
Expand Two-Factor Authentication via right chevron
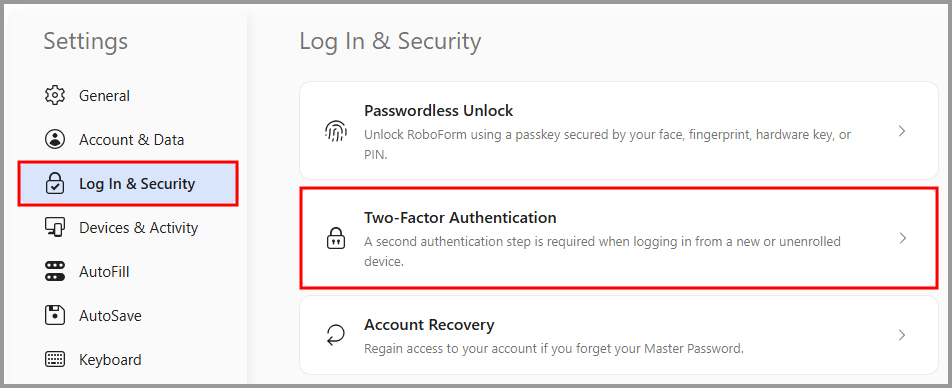pos(902,238)
